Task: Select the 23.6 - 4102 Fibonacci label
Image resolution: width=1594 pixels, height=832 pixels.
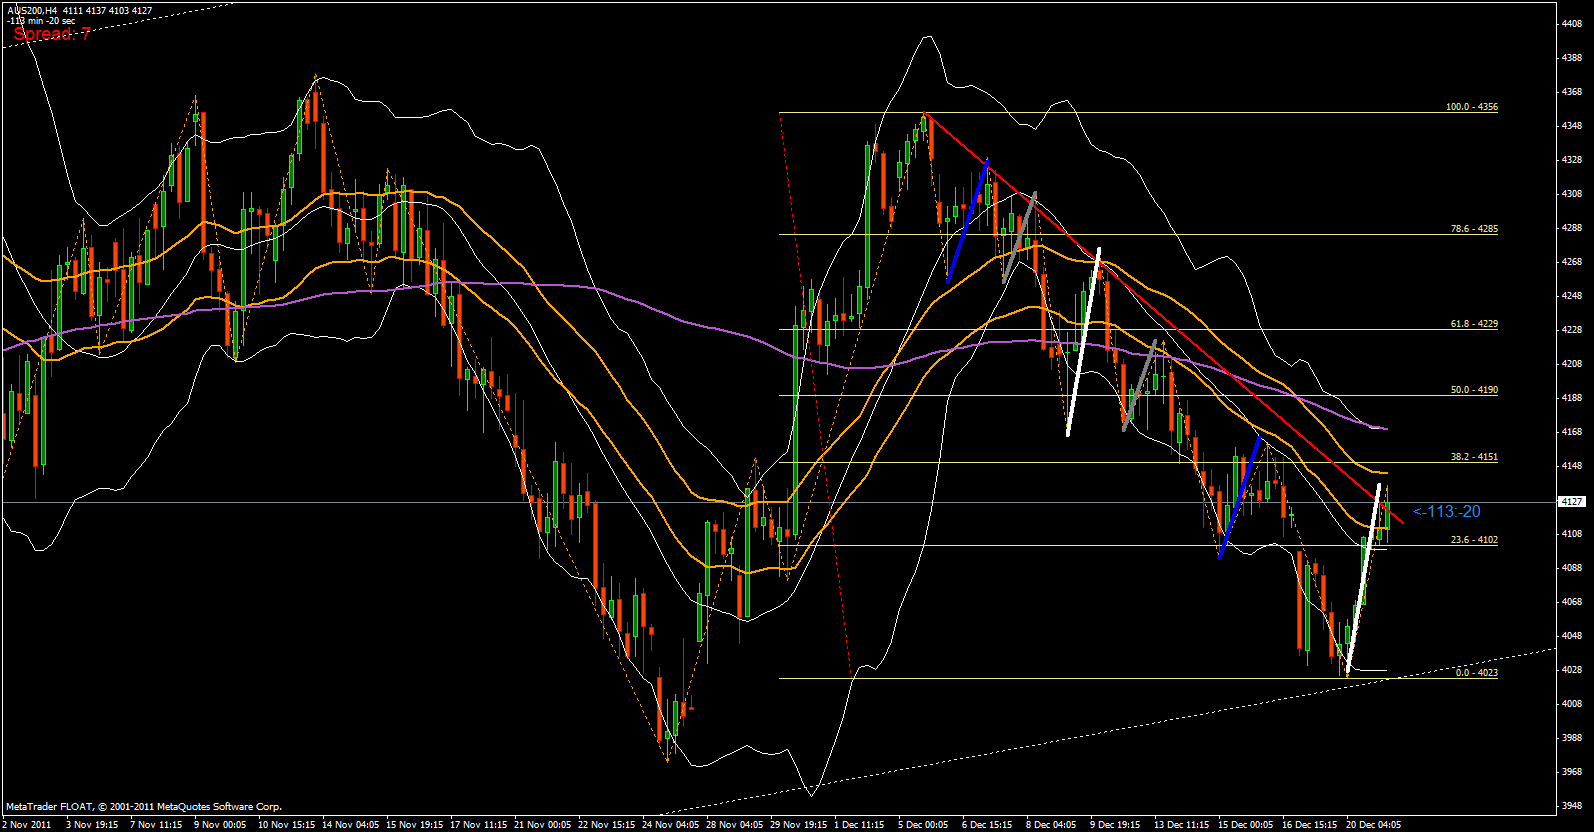Action: tap(1473, 540)
